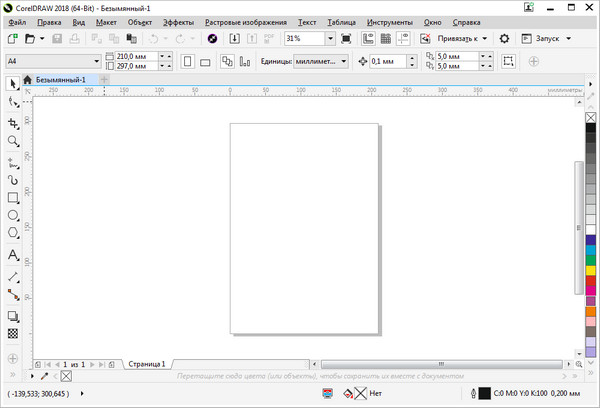600x408 pixels.
Task: Open the Options gear icon
Action: click(504, 39)
